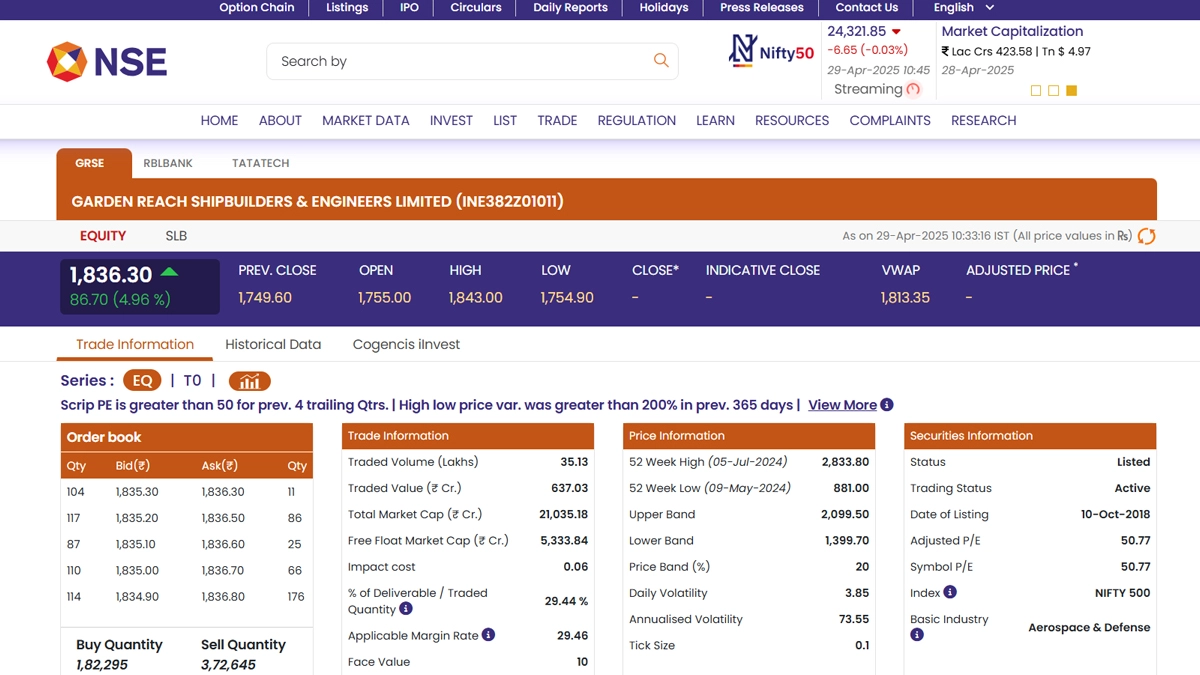Select the EQ series toggle

pyautogui.click(x=142, y=381)
